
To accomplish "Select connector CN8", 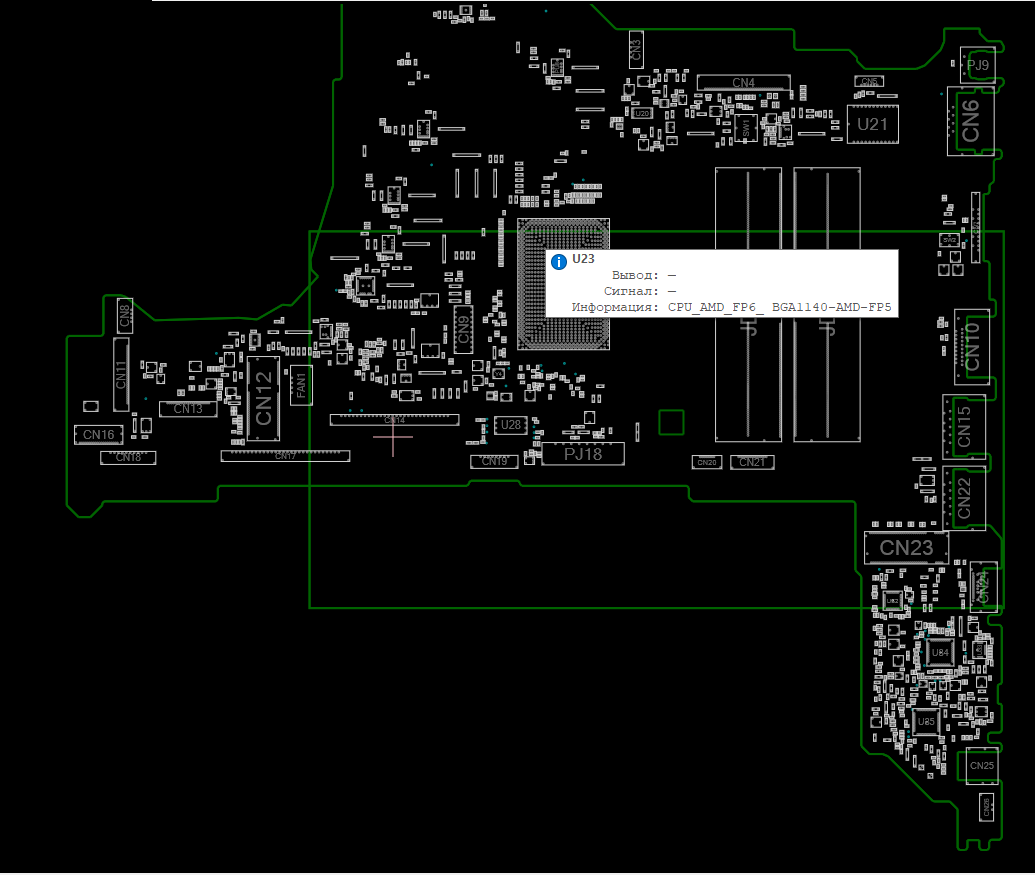I will [x=125, y=315].
